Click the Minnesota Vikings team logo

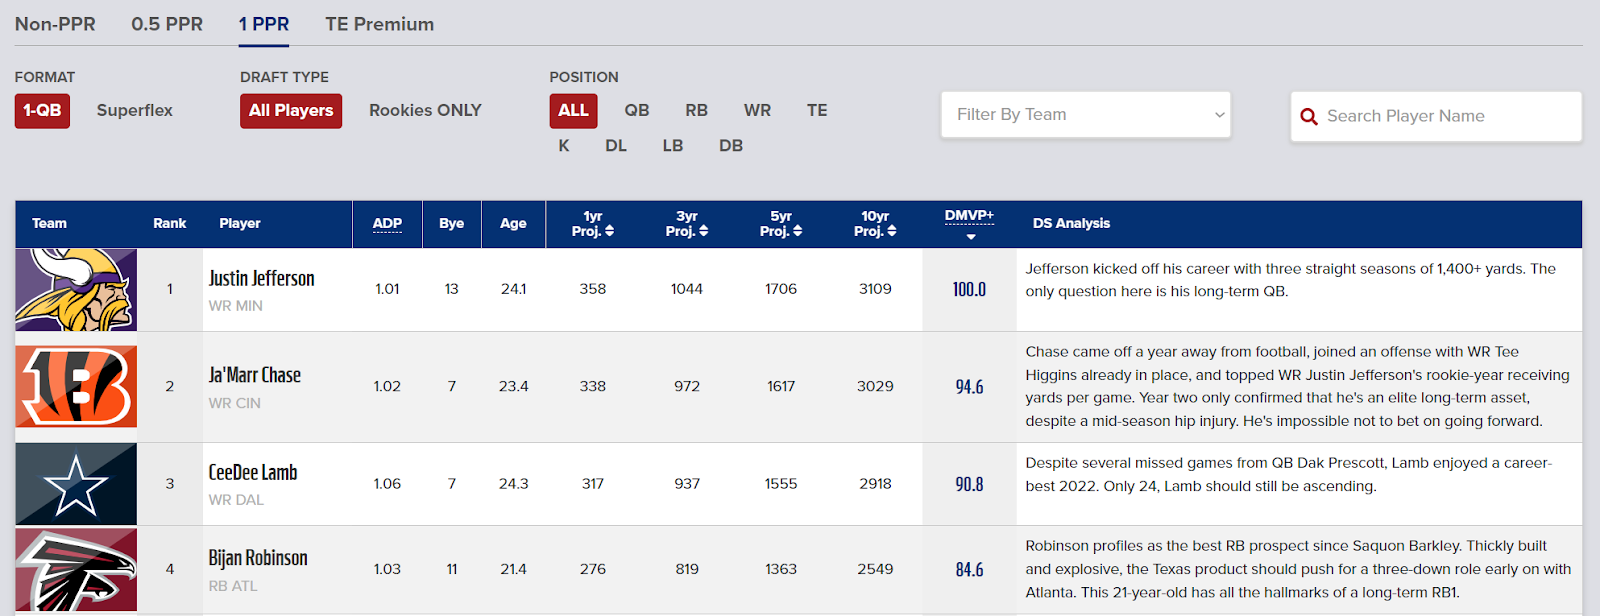(76, 290)
